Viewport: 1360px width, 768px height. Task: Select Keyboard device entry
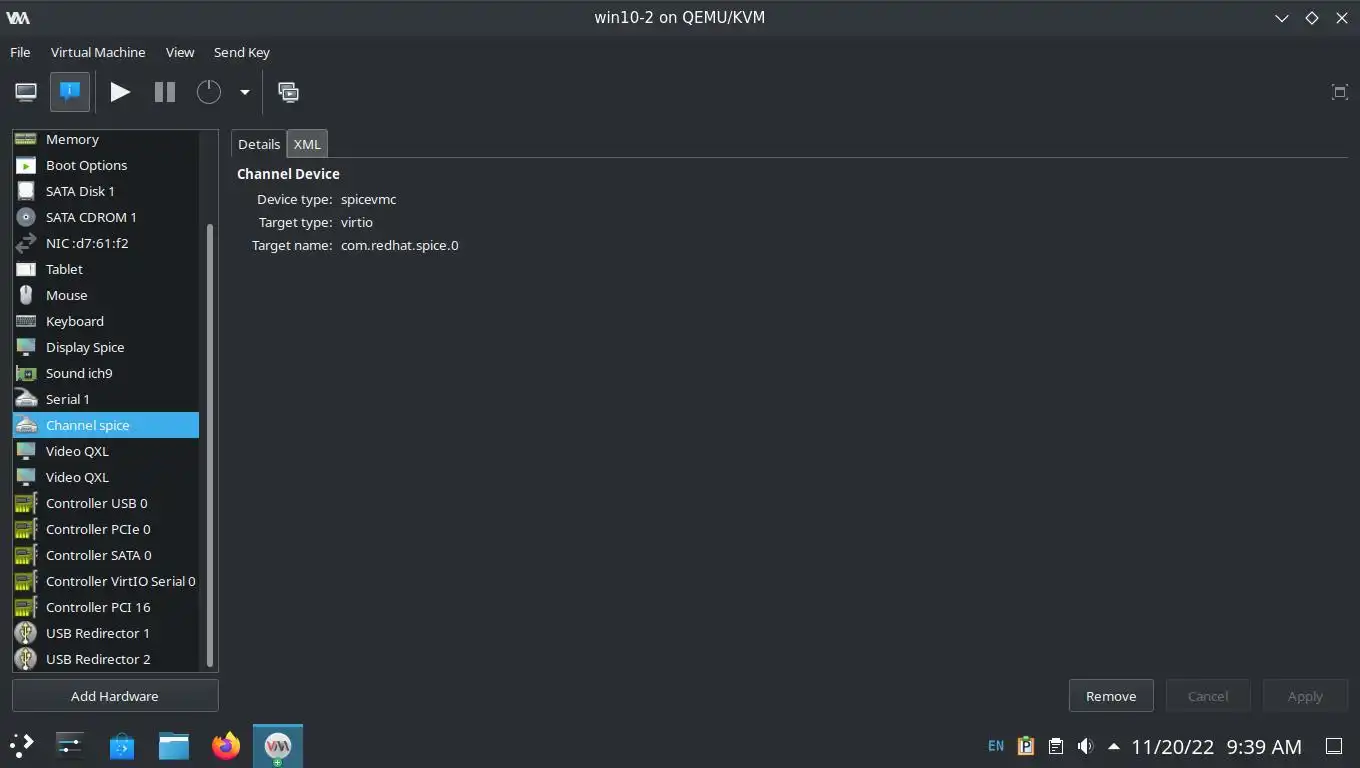point(106,321)
